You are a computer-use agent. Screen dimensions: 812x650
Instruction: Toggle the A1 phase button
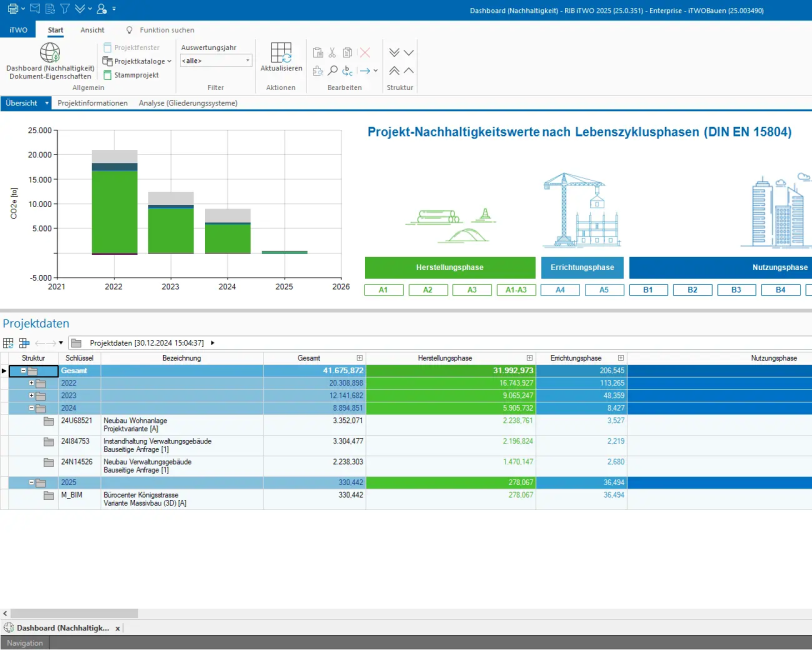pos(384,290)
